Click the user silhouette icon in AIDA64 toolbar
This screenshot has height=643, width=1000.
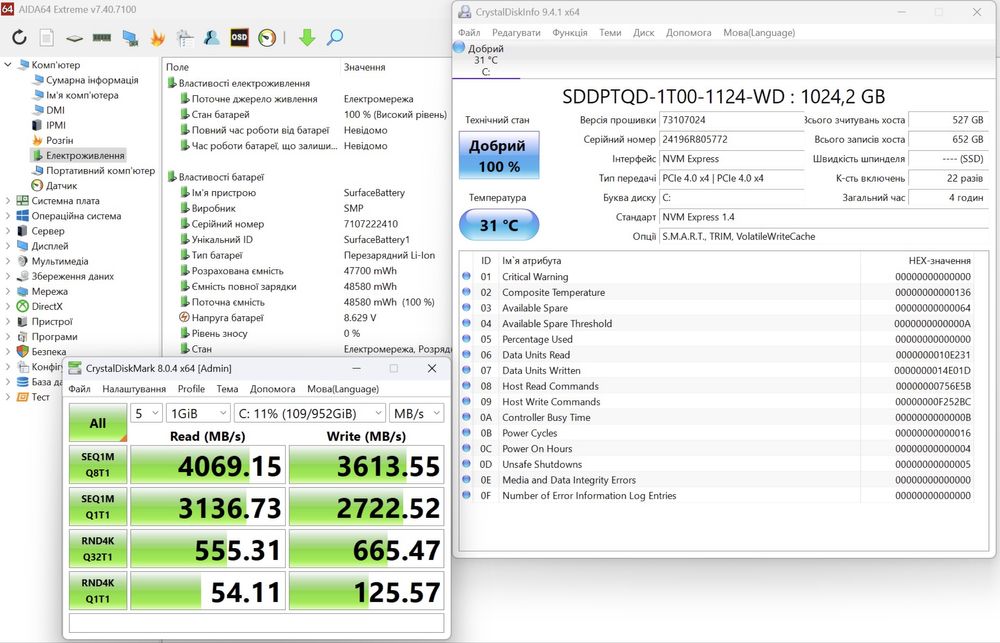(212, 38)
